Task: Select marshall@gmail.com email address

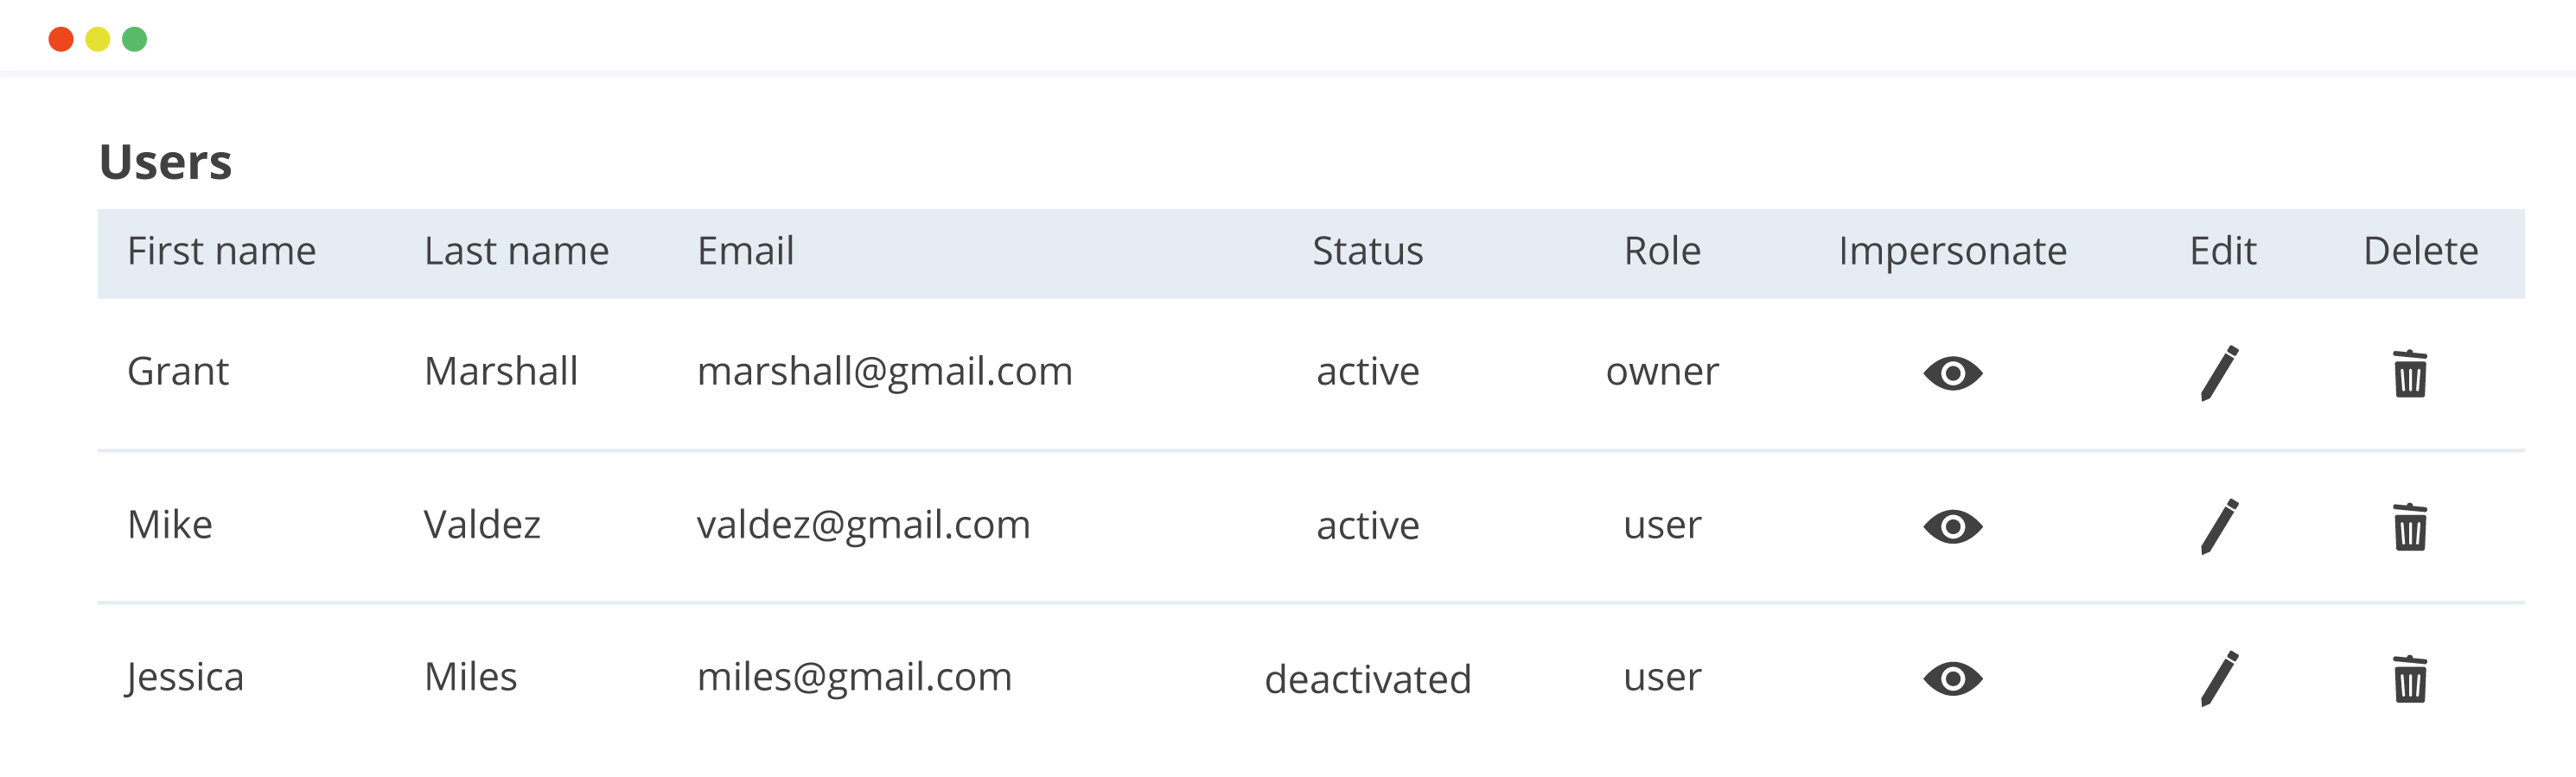Action: 884,372
